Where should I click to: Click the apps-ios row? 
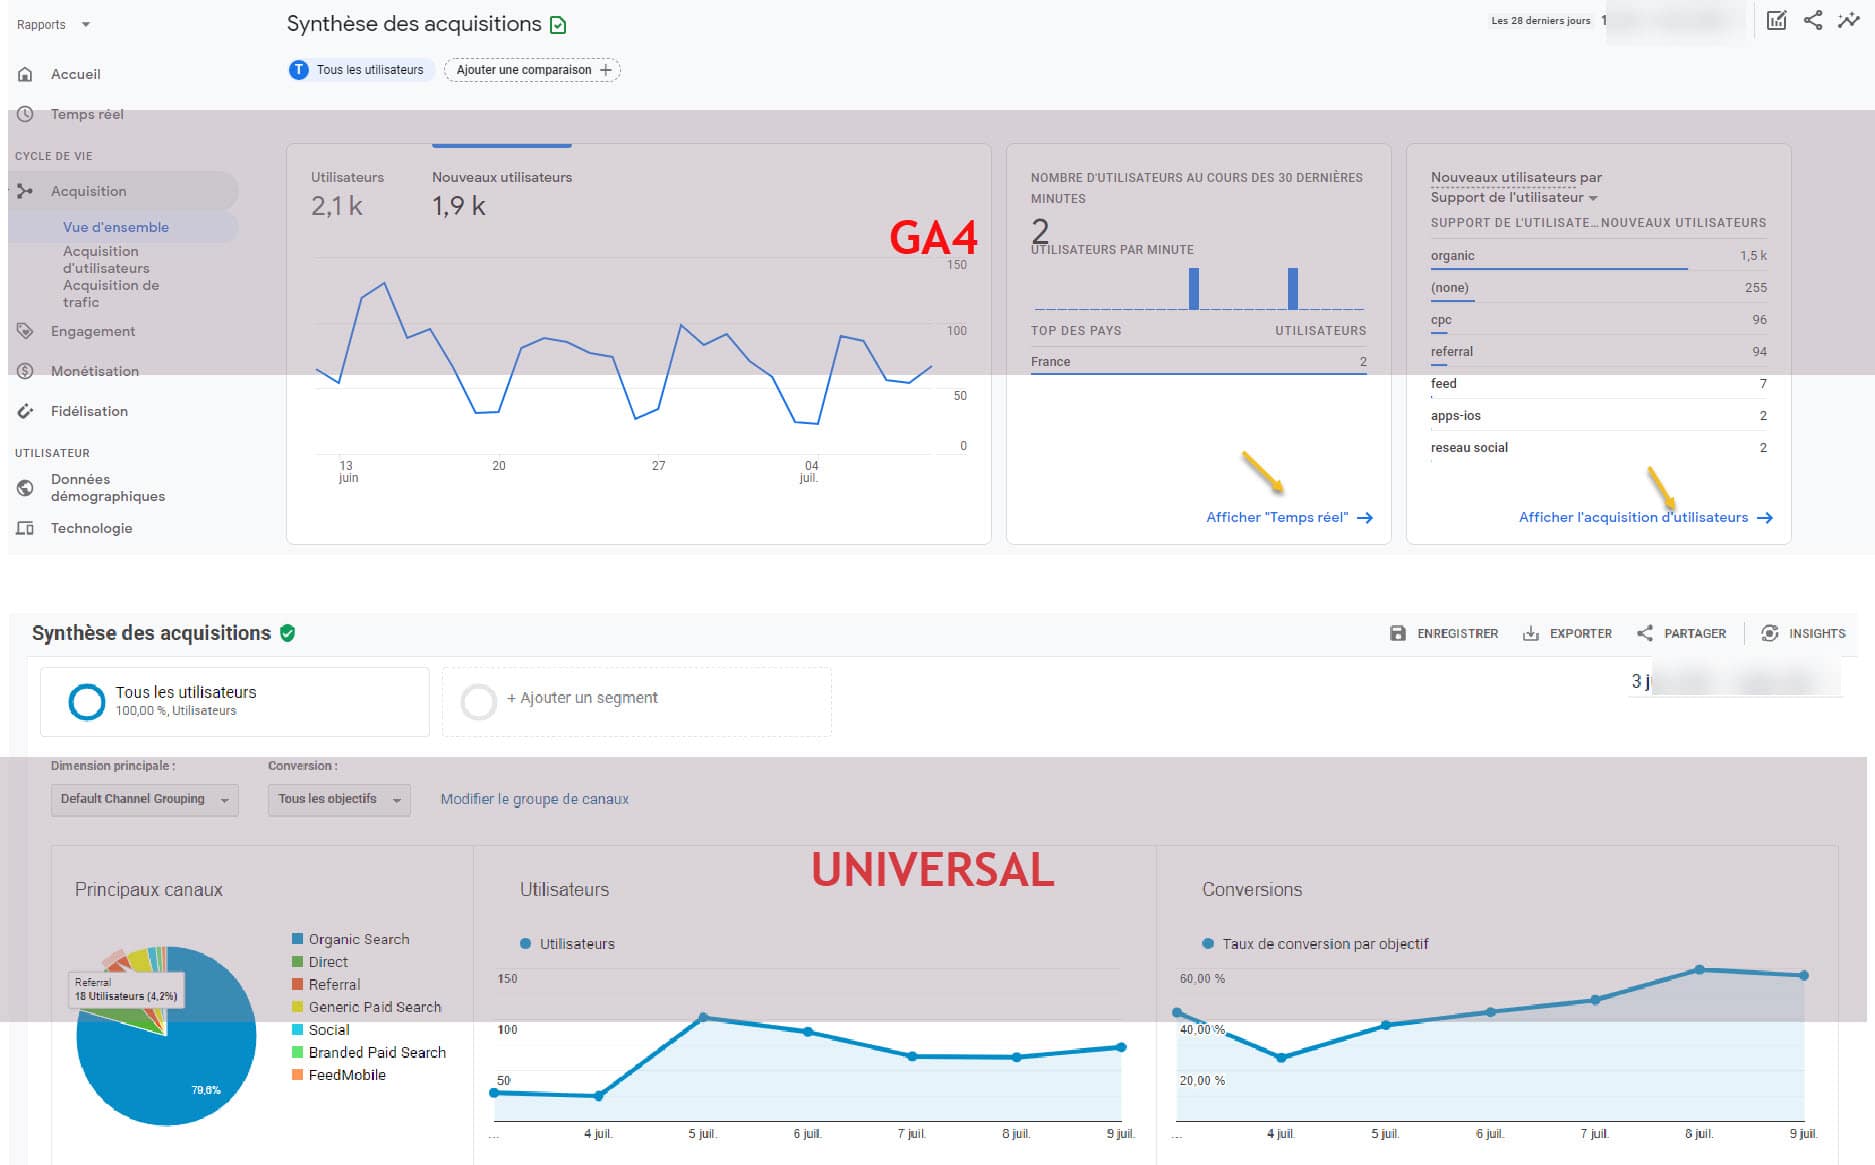tap(1598, 416)
